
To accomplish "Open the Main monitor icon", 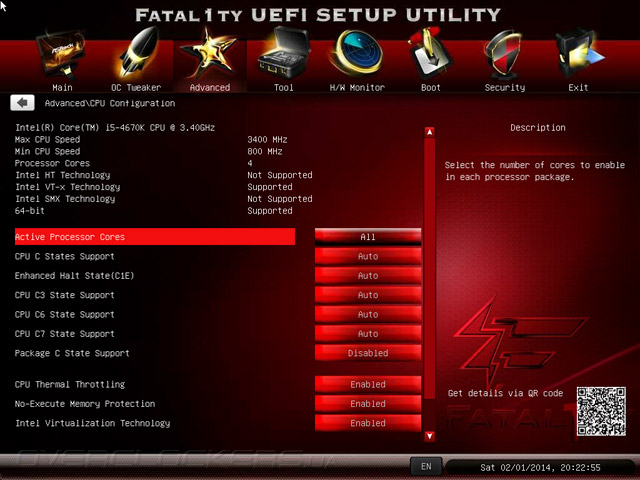I will pyautogui.click(x=62, y=55).
